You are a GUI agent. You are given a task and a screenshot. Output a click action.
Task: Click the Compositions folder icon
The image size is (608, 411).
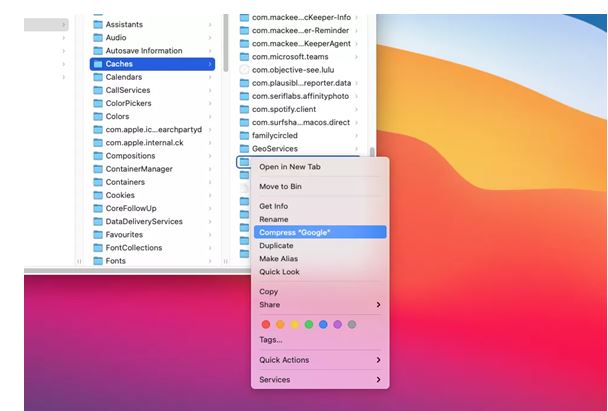(98, 156)
